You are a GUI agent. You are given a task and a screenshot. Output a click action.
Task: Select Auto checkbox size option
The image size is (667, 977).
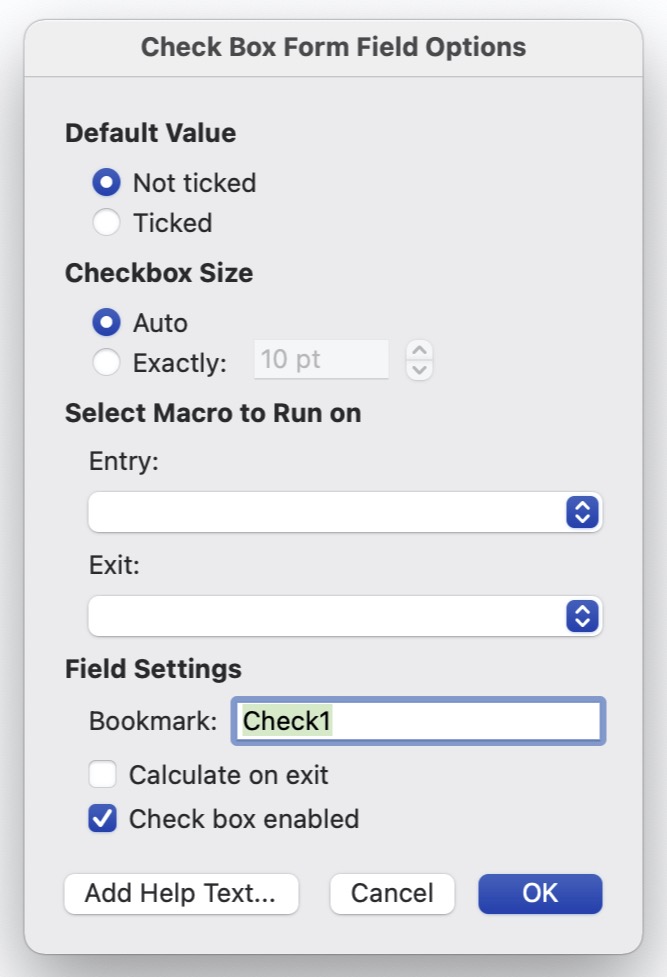106,323
